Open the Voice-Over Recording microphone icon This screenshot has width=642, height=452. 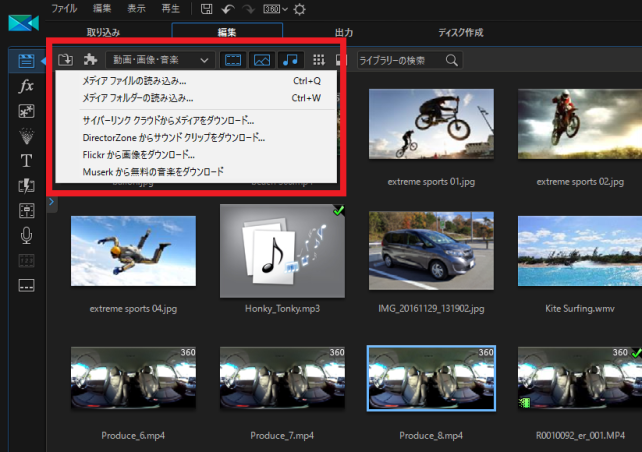(x=26, y=235)
